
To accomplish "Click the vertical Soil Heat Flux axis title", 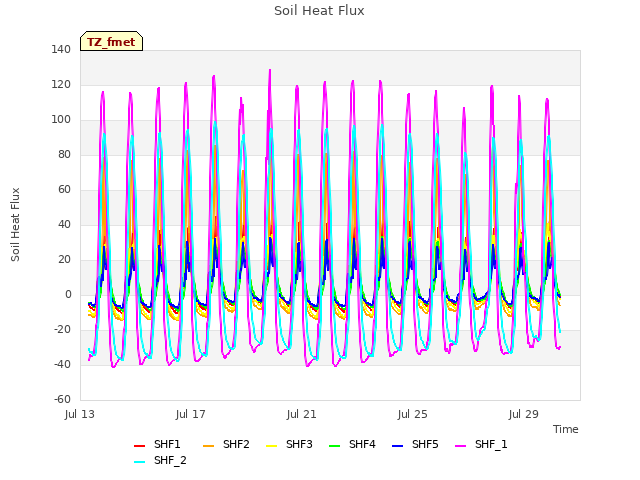I will [15, 225].
